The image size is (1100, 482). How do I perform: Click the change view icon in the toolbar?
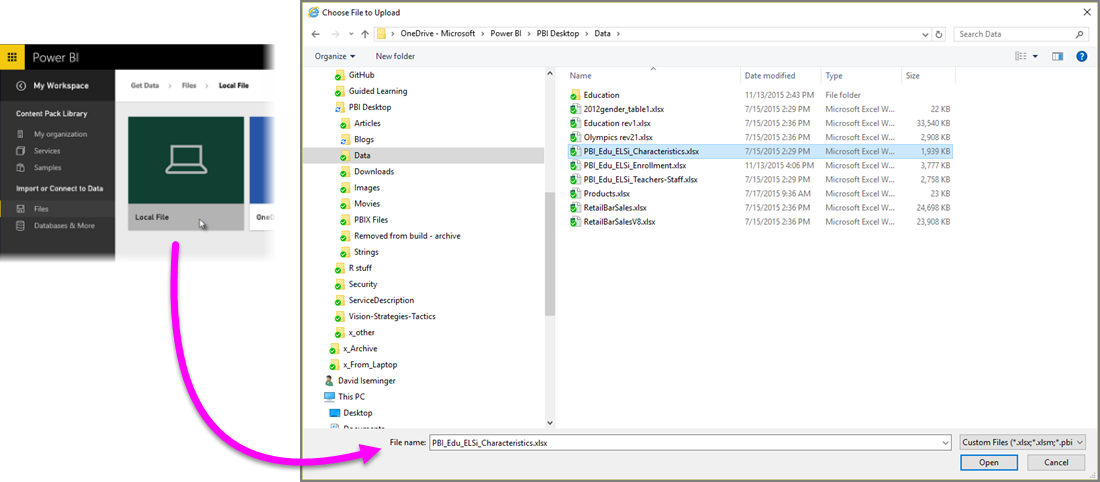(x=1021, y=56)
